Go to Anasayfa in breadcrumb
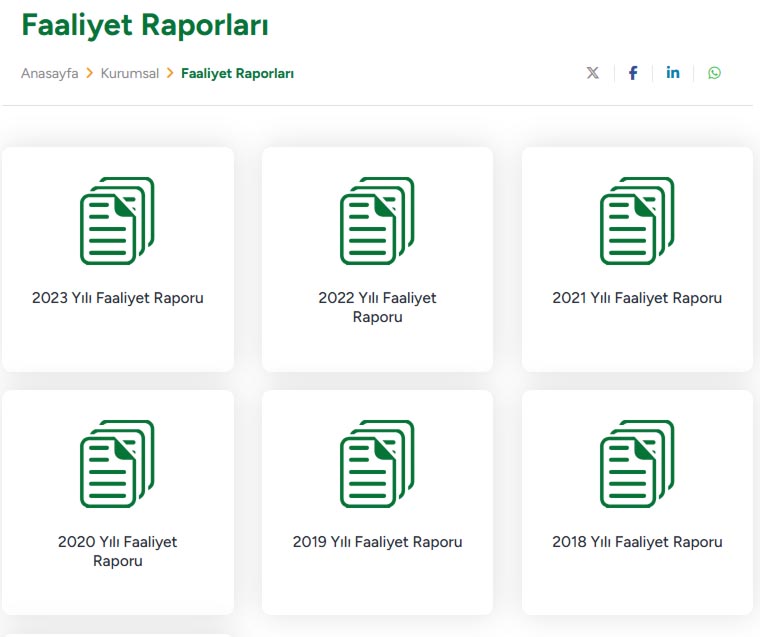 49,73
